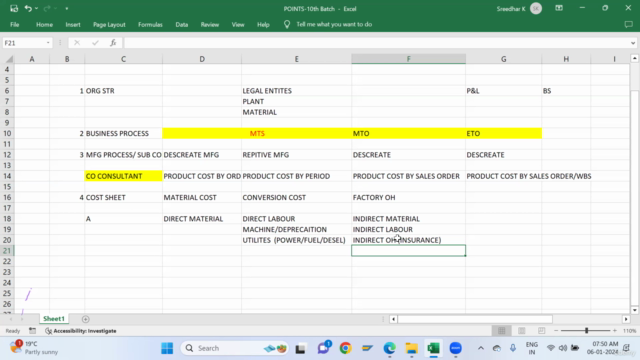
Task: Click the zoom slider handle
Action: coord(587,331)
